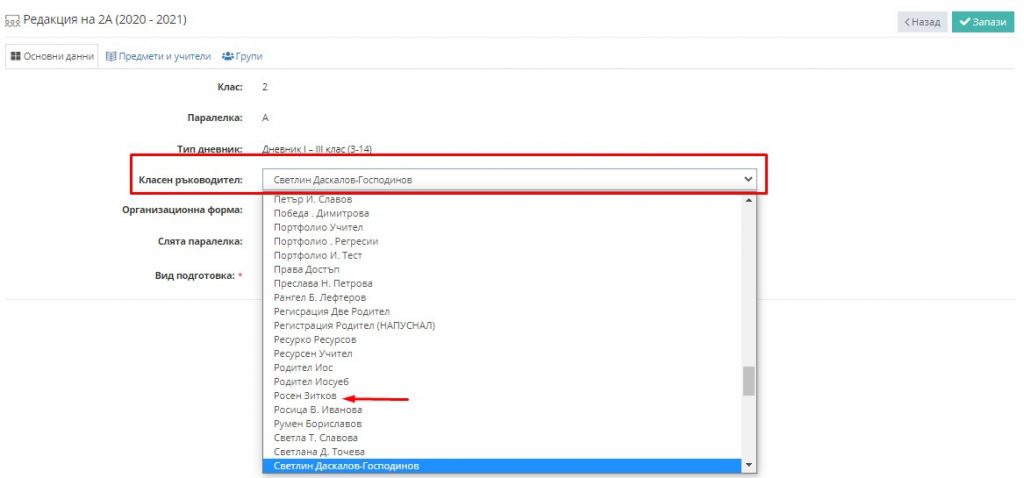Pick Светлин Даскалов-Господинов highlighted option
The width and height of the screenshot is (1024, 478).
[x=346, y=466]
